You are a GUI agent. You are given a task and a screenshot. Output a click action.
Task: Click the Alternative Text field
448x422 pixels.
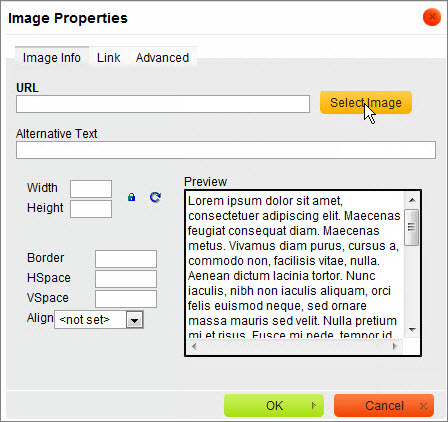[x=226, y=150]
